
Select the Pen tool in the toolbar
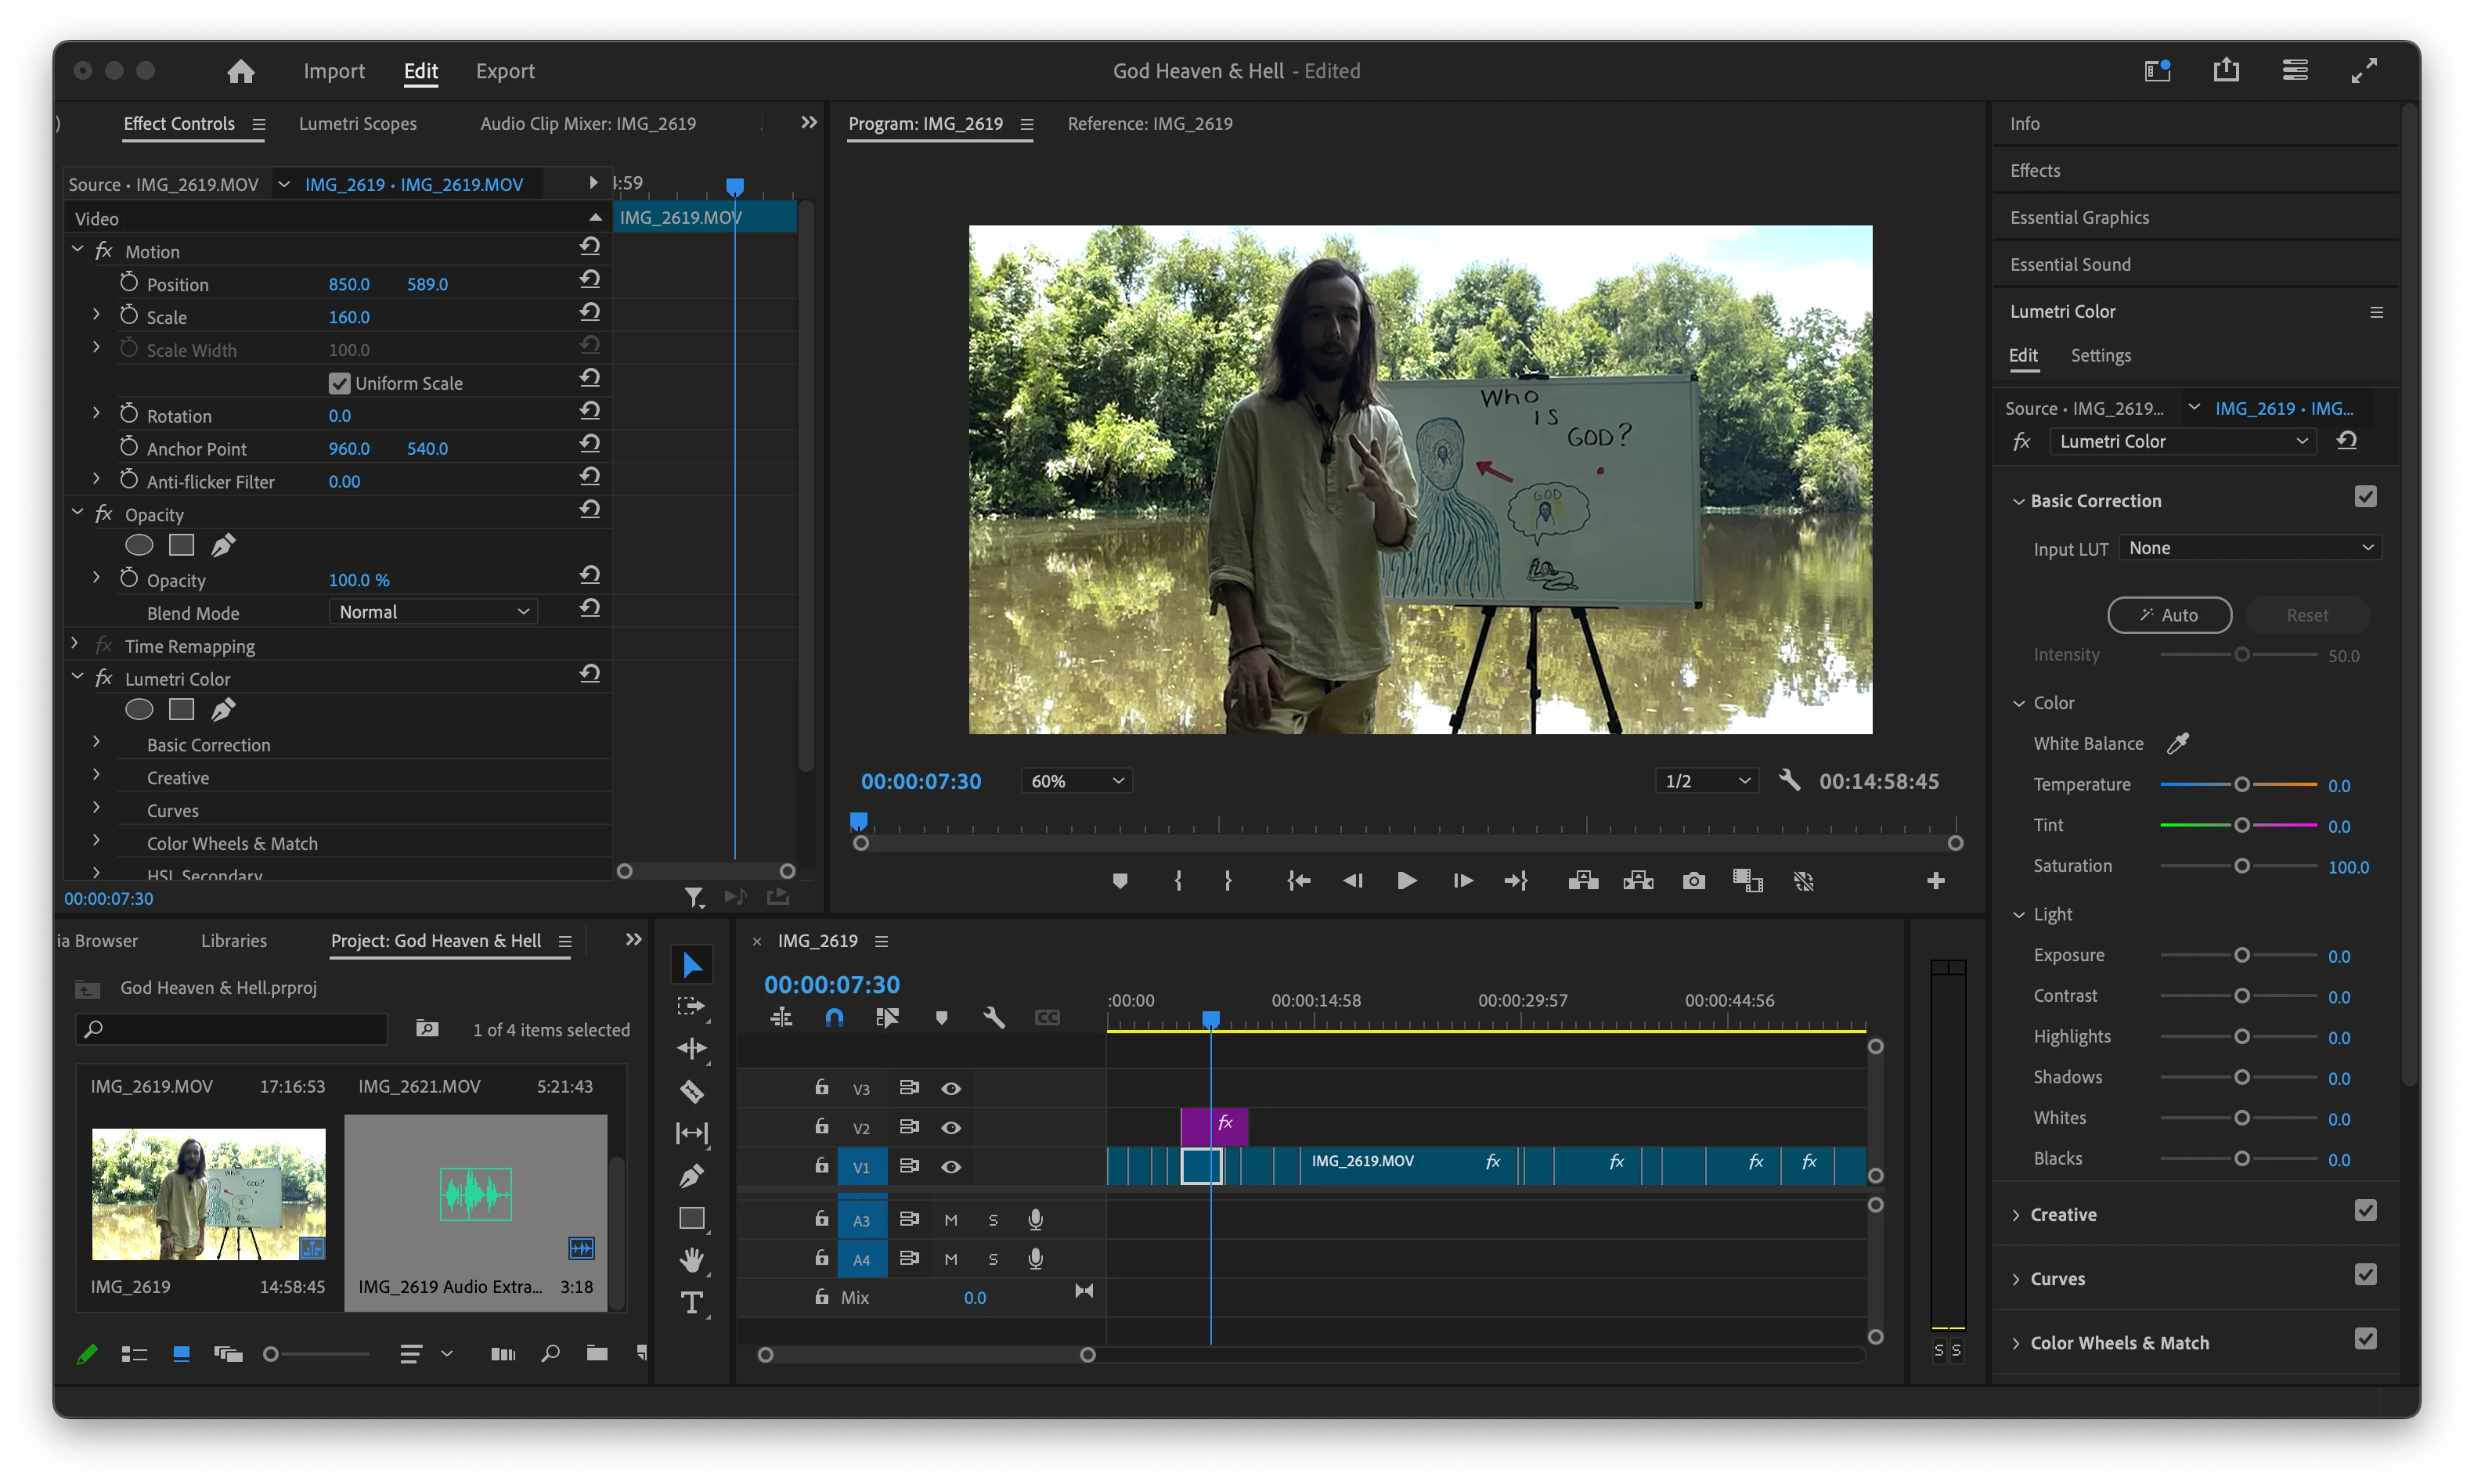pos(691,1176)
